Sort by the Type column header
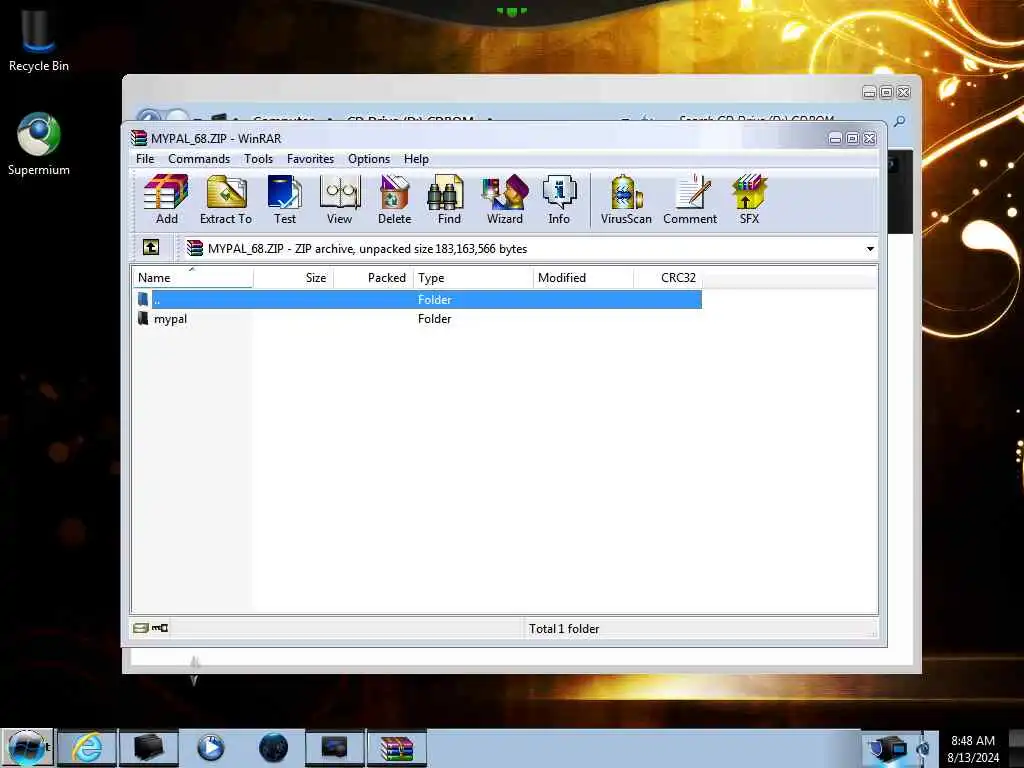The width and height of the screenshot is (1024, 768). [x=473, y=278]
